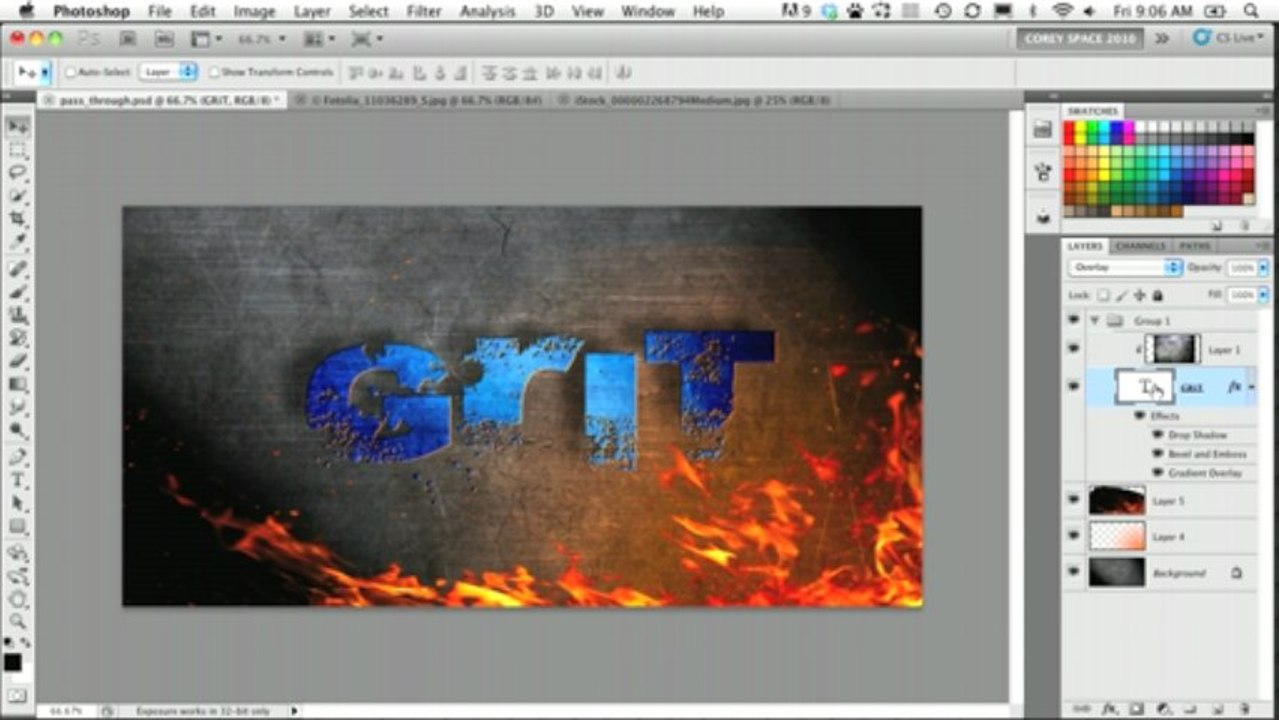Select the Brush tool
The height and width of the screenshot is (720, 1279).
[17, 292]
